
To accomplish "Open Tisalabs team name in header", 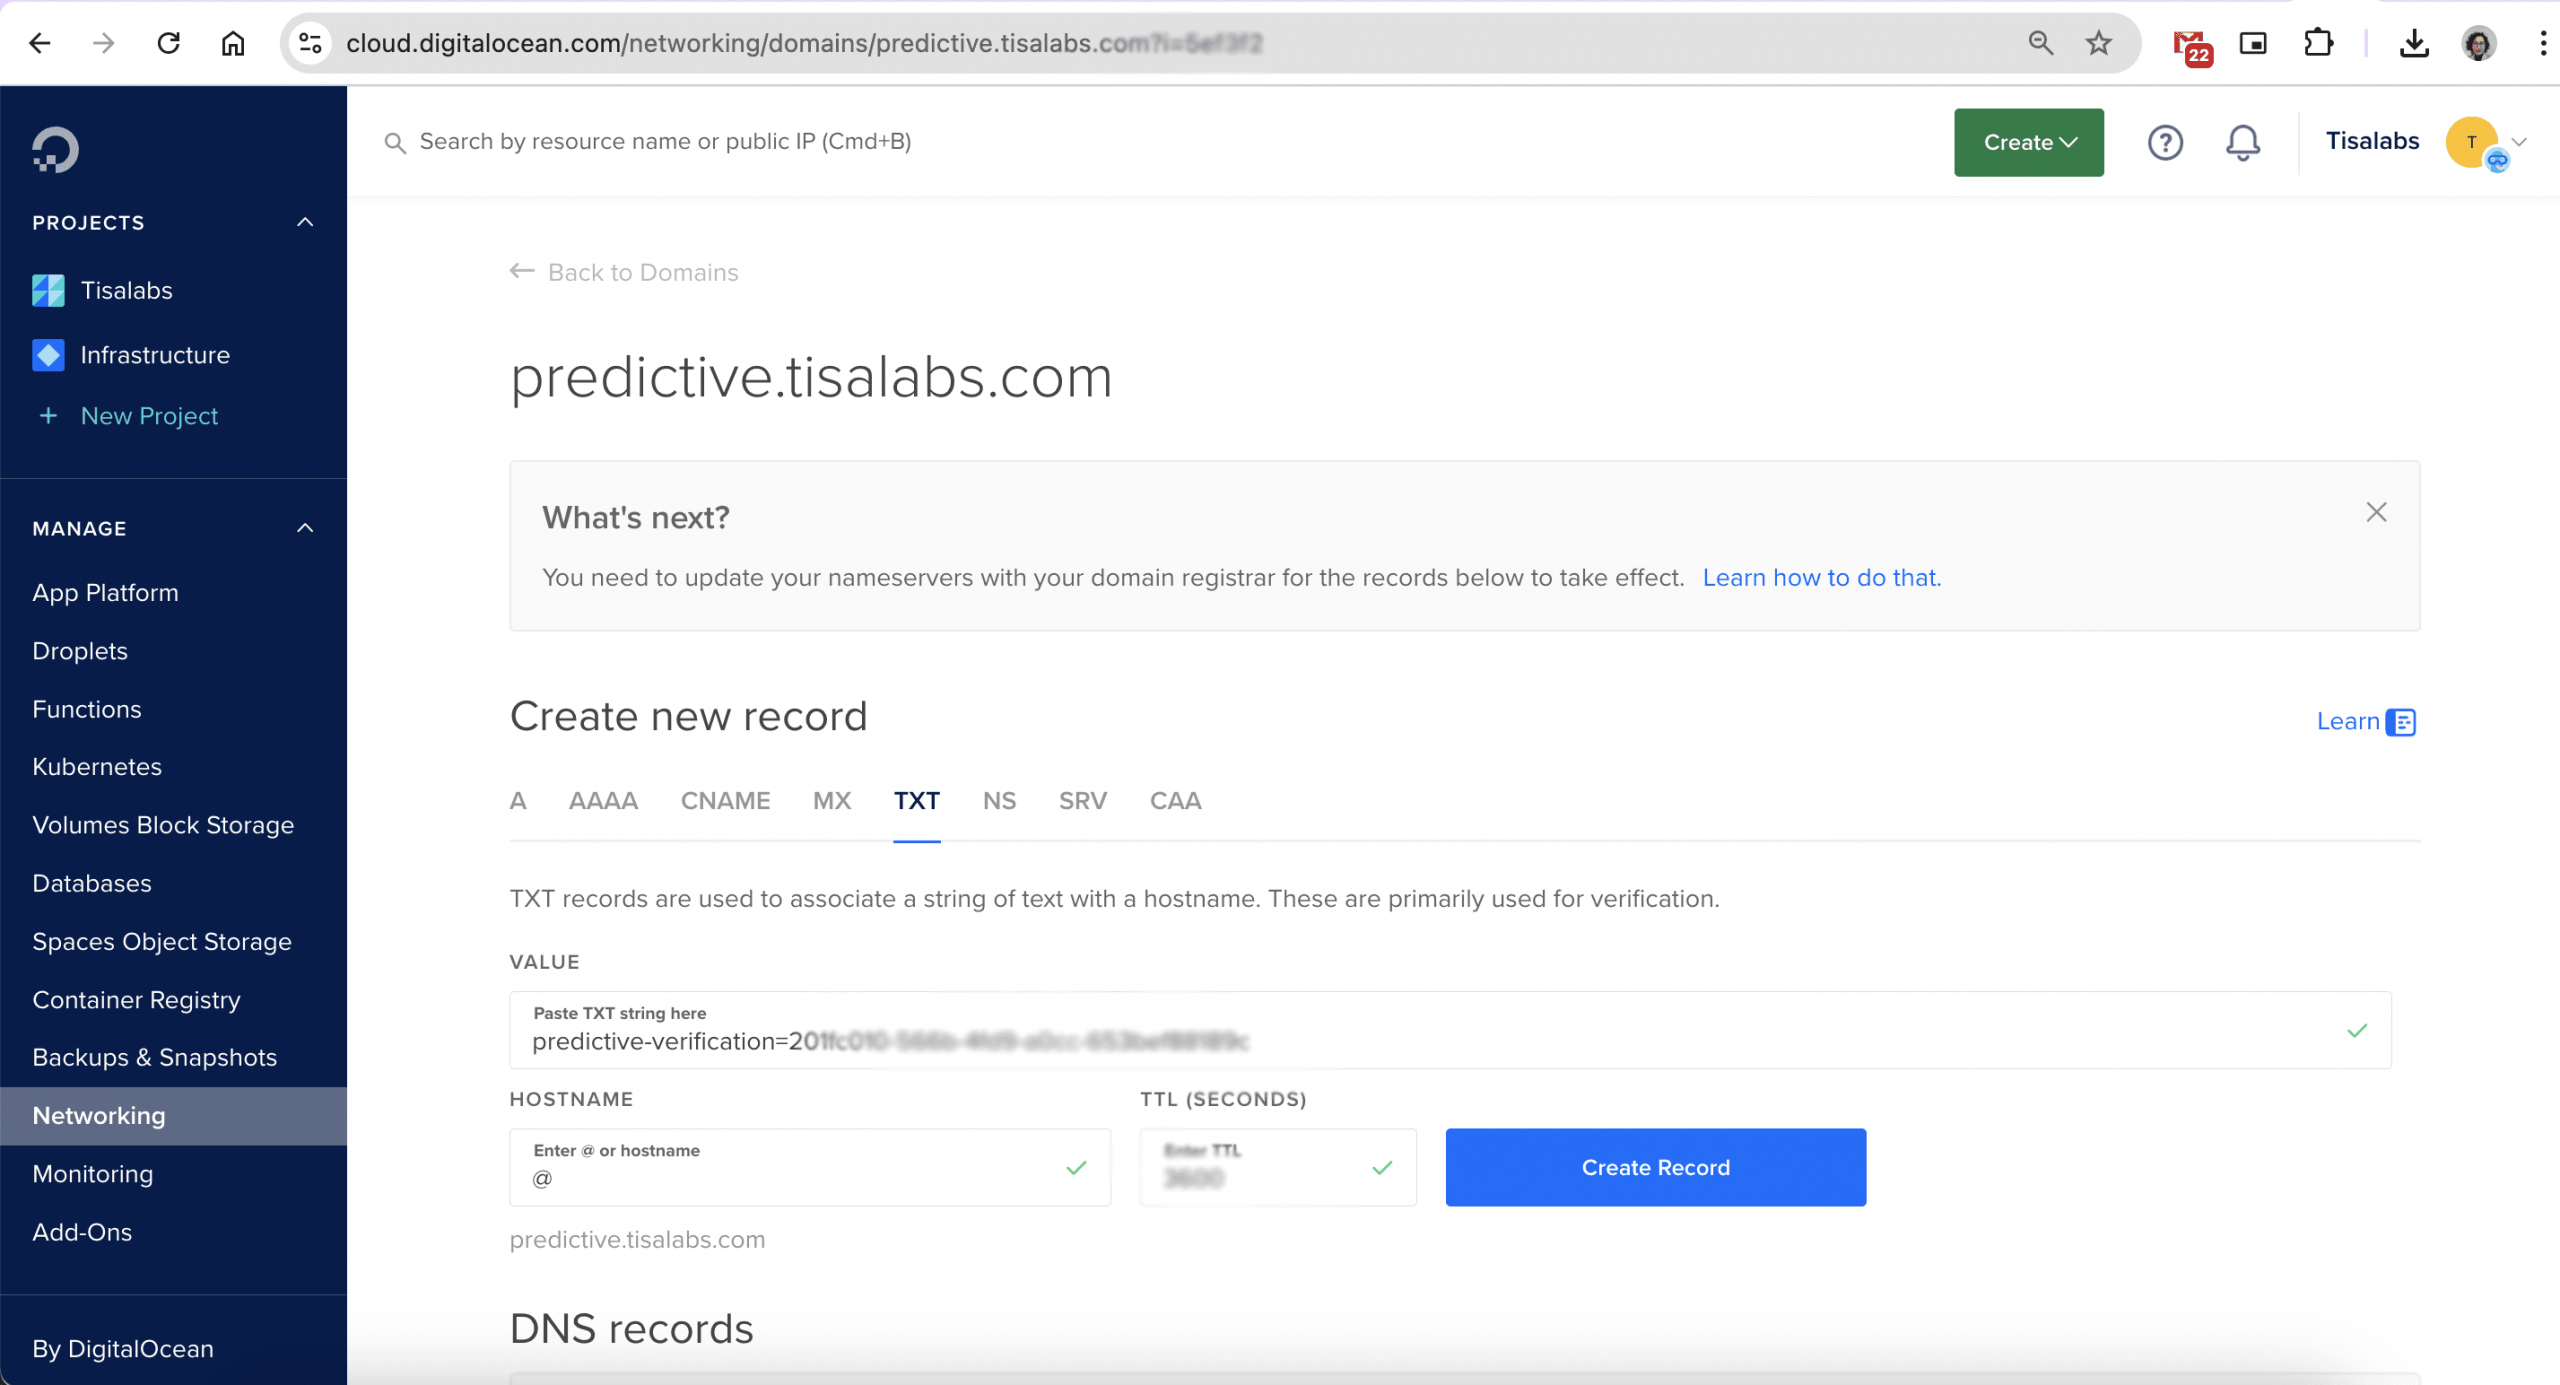I will click(x=2372, y=141).
